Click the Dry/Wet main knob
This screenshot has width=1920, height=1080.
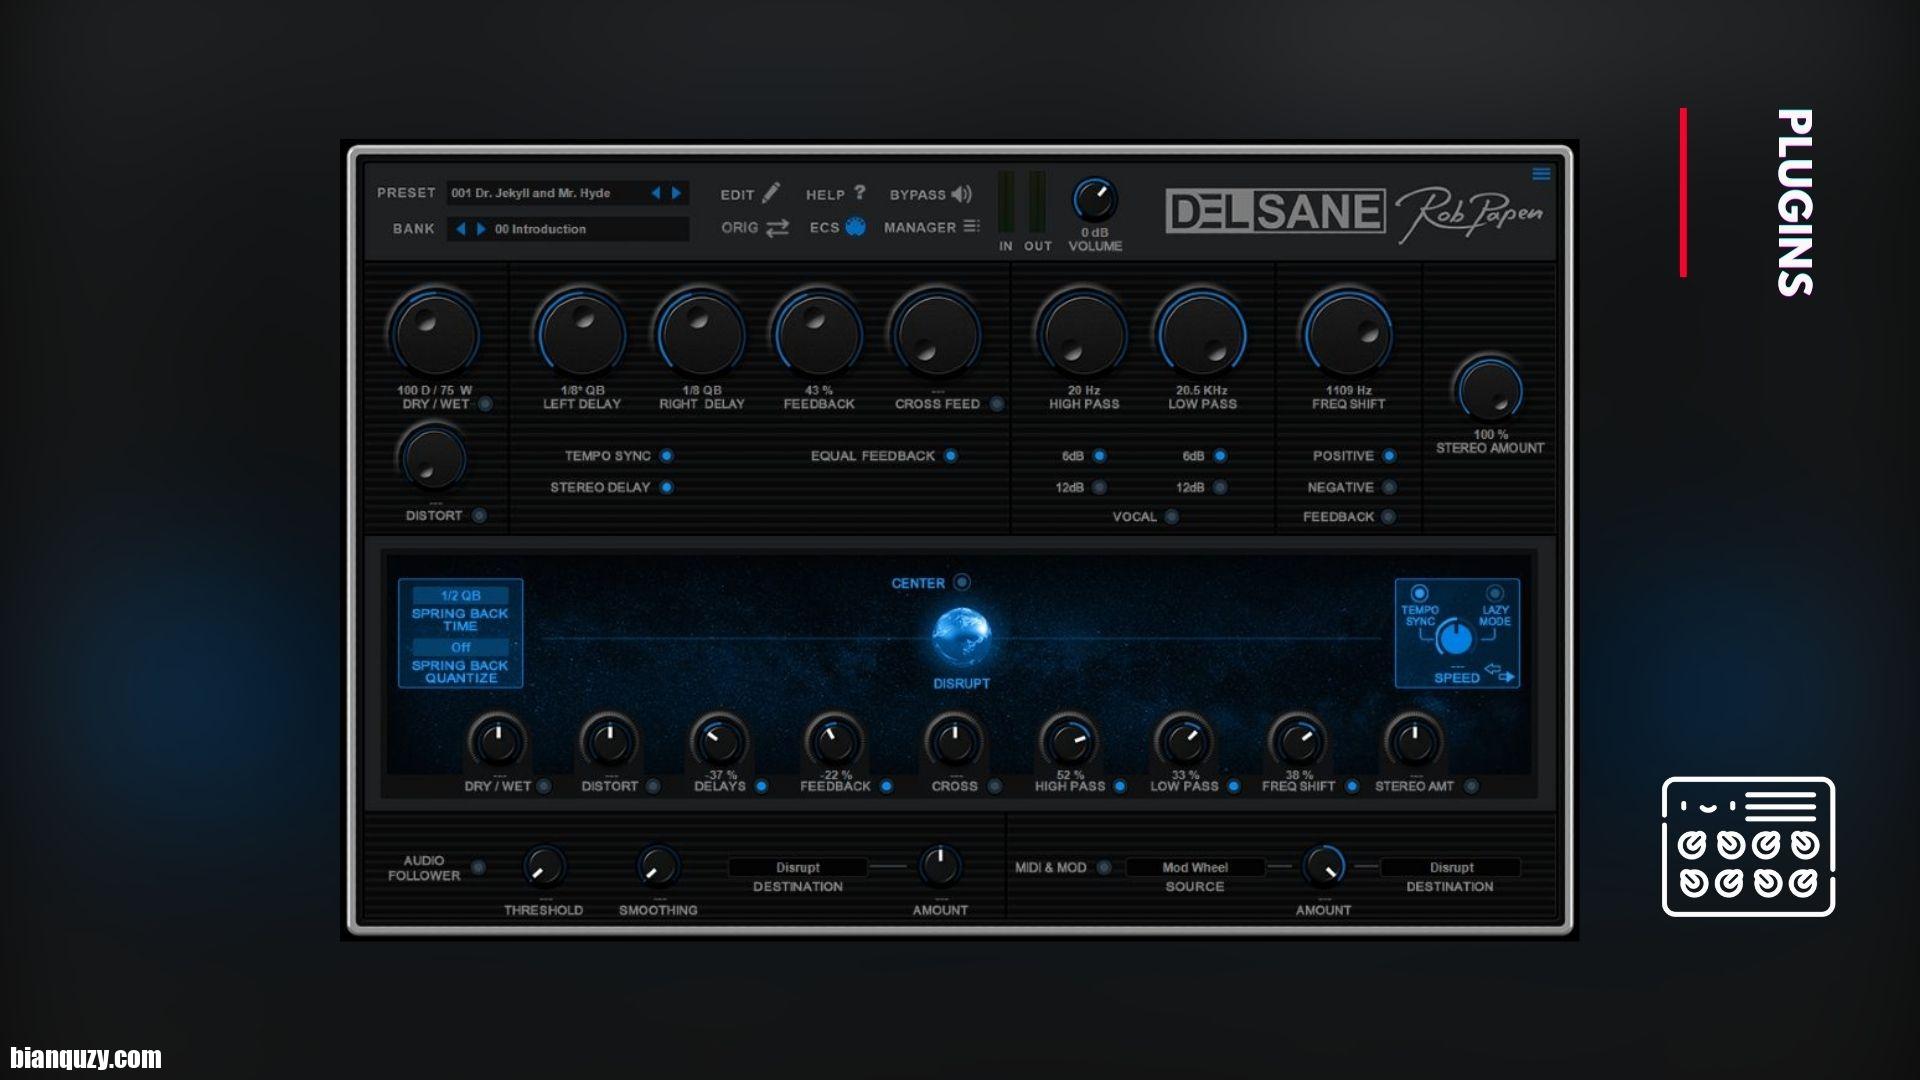point(434,334)
